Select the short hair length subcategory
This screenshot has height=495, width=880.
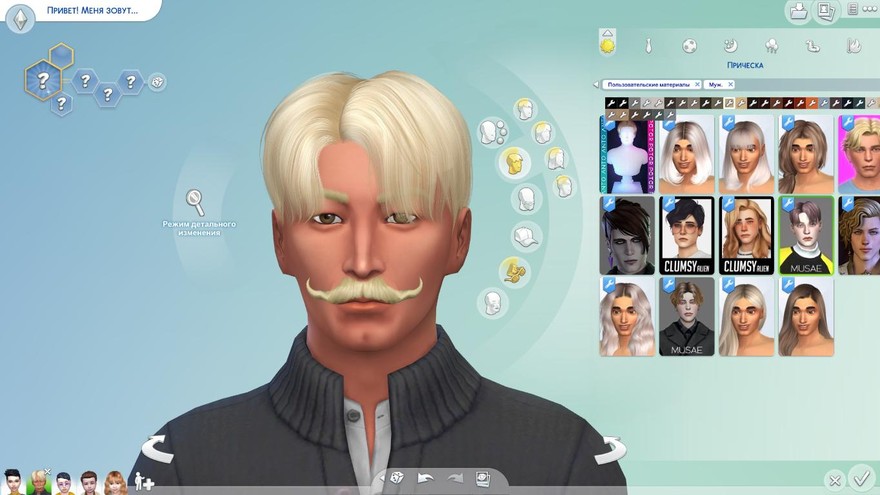pos(525,109)
